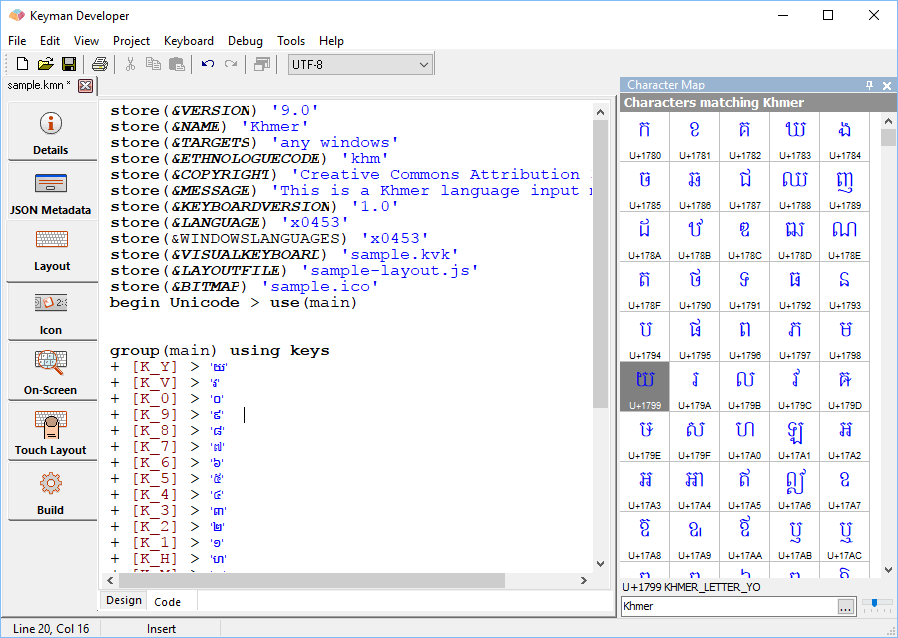Click the editor horizontal scroll-left arrow
The image size is (898, 638).
coord(109,580)
